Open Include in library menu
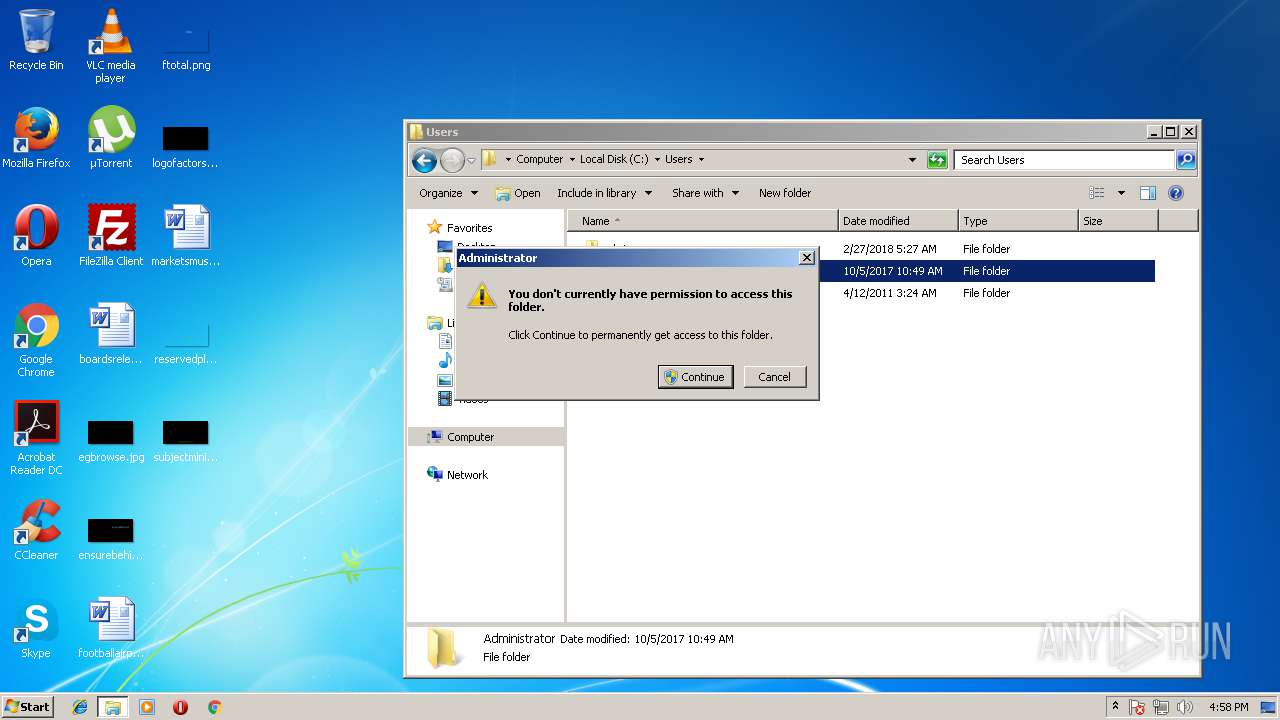The width and height of the screenshot is (1280, 720). click(604, 193)
